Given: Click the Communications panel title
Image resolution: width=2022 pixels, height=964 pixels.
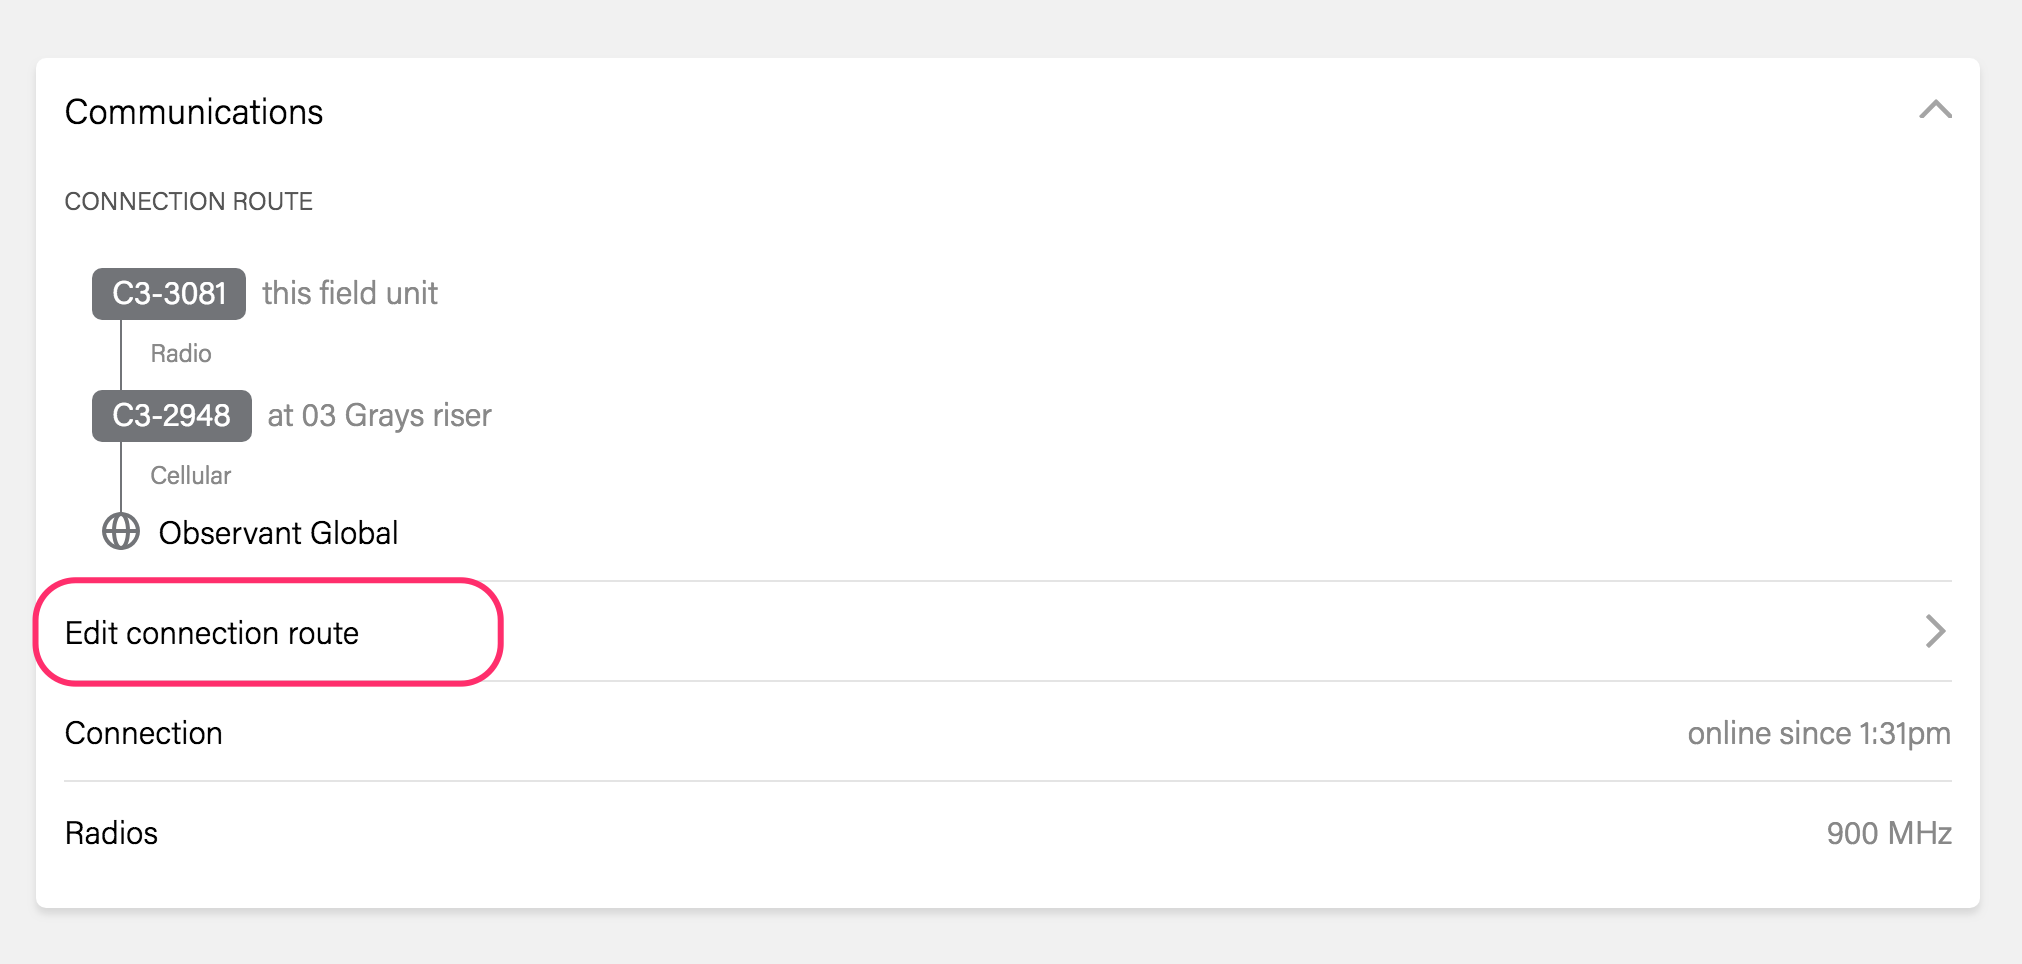Looking at the screenshot, I should 194,112.
